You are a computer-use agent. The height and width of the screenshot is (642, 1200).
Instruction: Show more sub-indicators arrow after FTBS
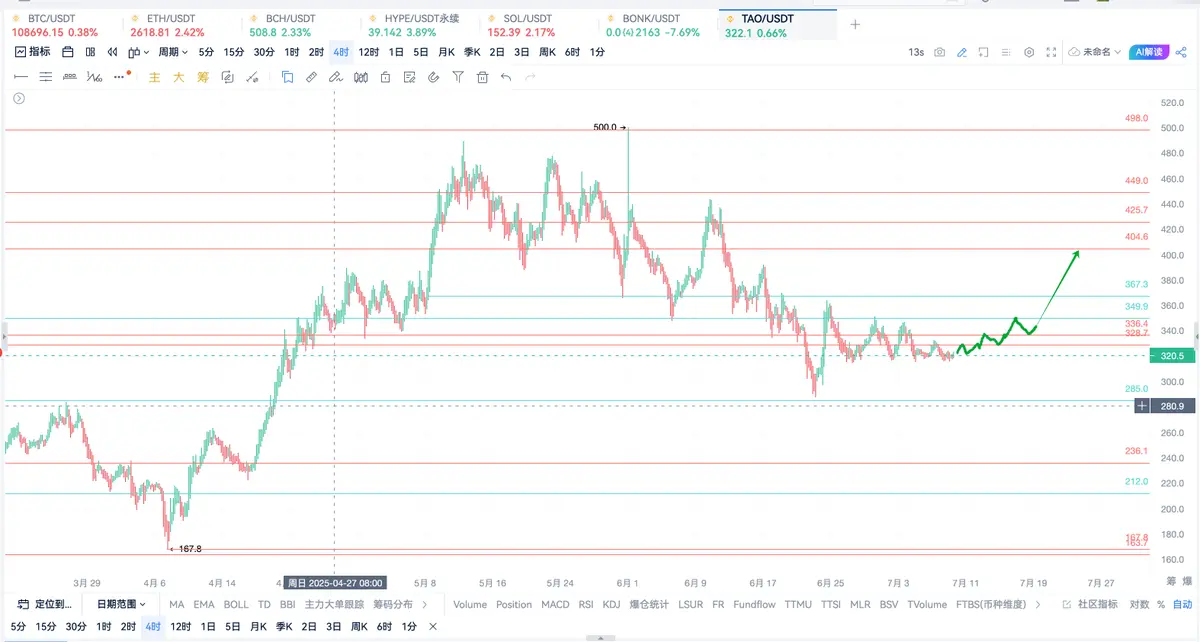point(1037,604)
